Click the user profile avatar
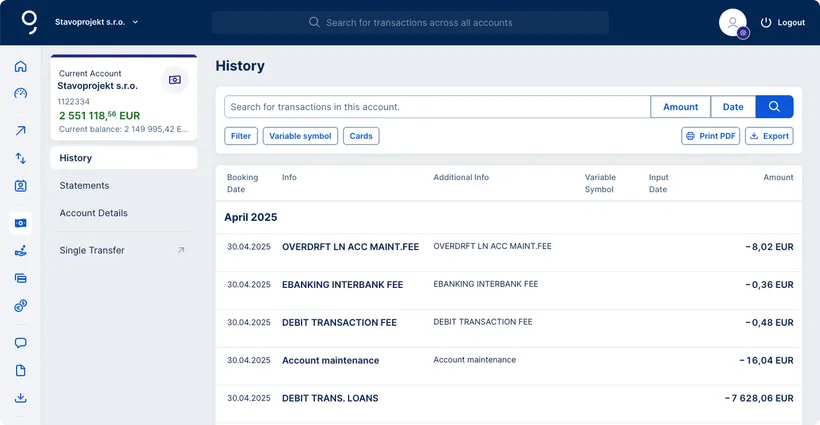 pos(733,22)
